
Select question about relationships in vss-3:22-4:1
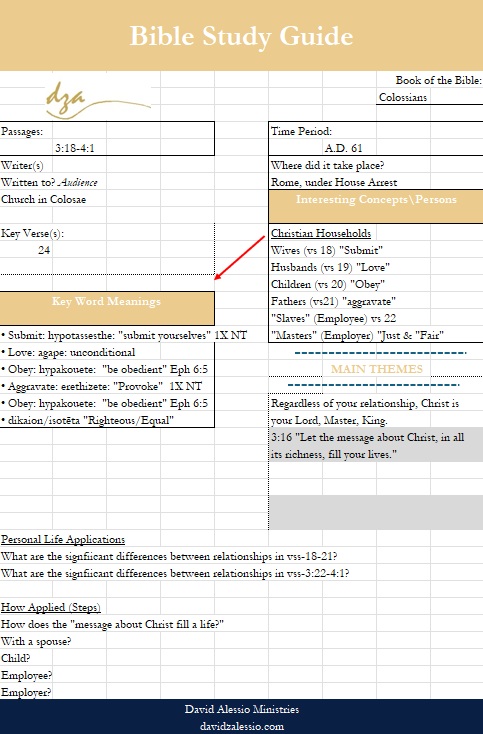click(175, 573)
